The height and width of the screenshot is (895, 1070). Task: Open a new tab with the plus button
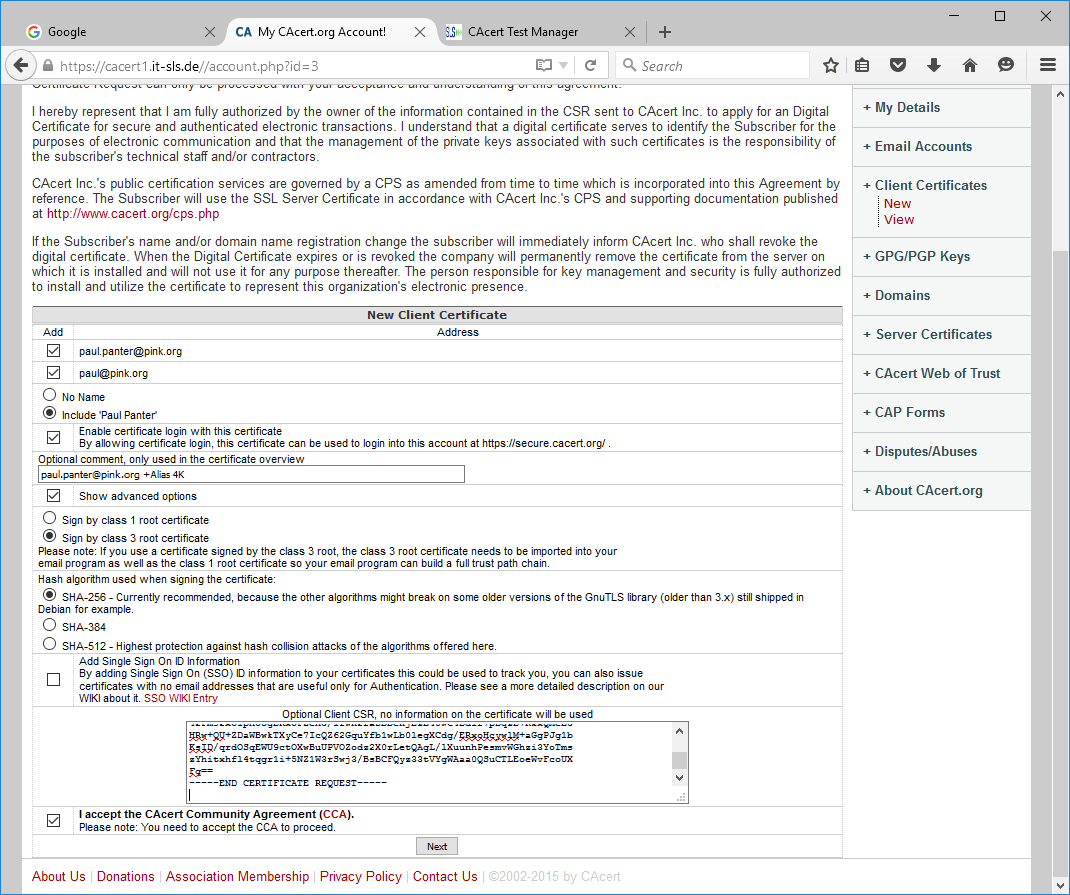coord(665,32)
